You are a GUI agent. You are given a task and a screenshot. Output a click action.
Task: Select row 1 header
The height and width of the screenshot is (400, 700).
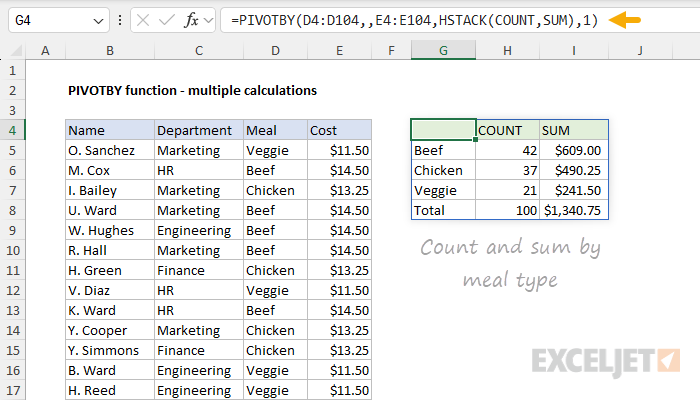pyautogui.click(x=12, y=71)
